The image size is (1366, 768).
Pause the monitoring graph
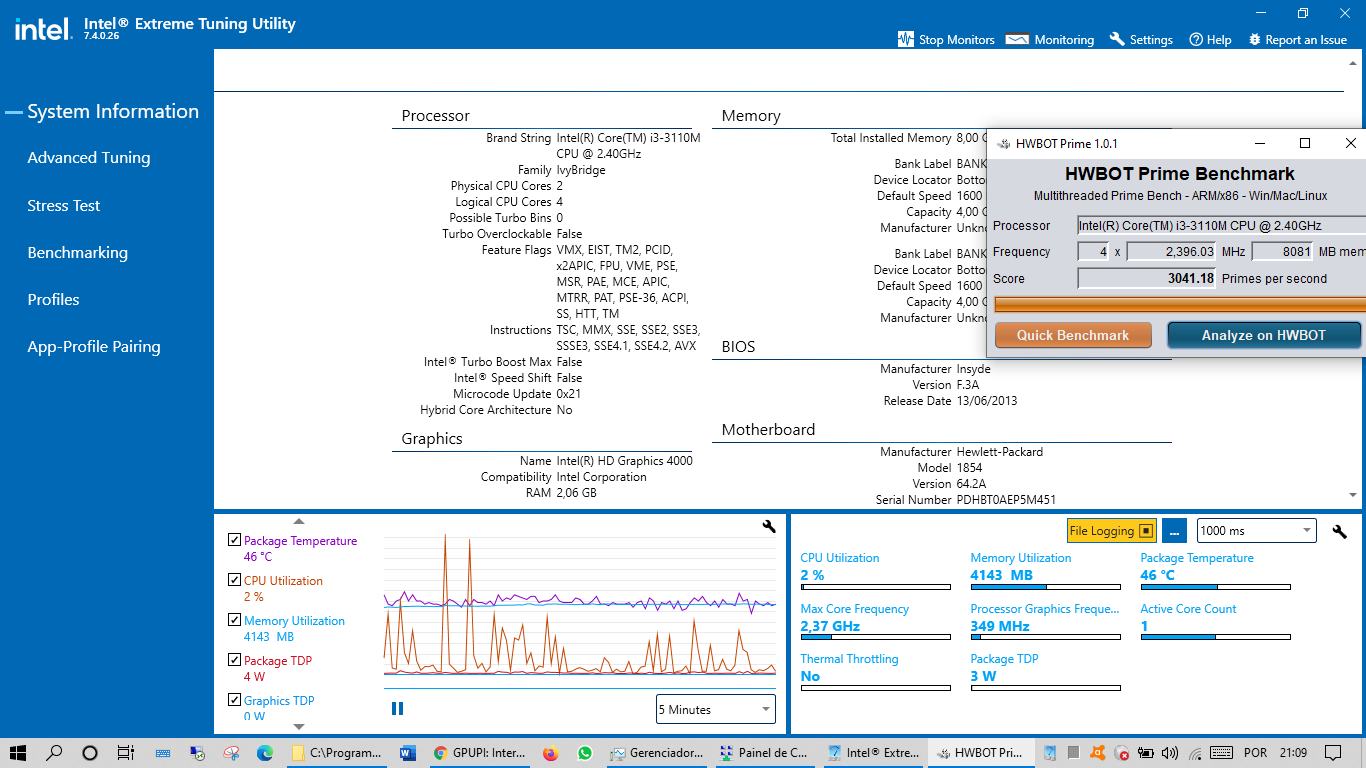[x=397, y=708]
